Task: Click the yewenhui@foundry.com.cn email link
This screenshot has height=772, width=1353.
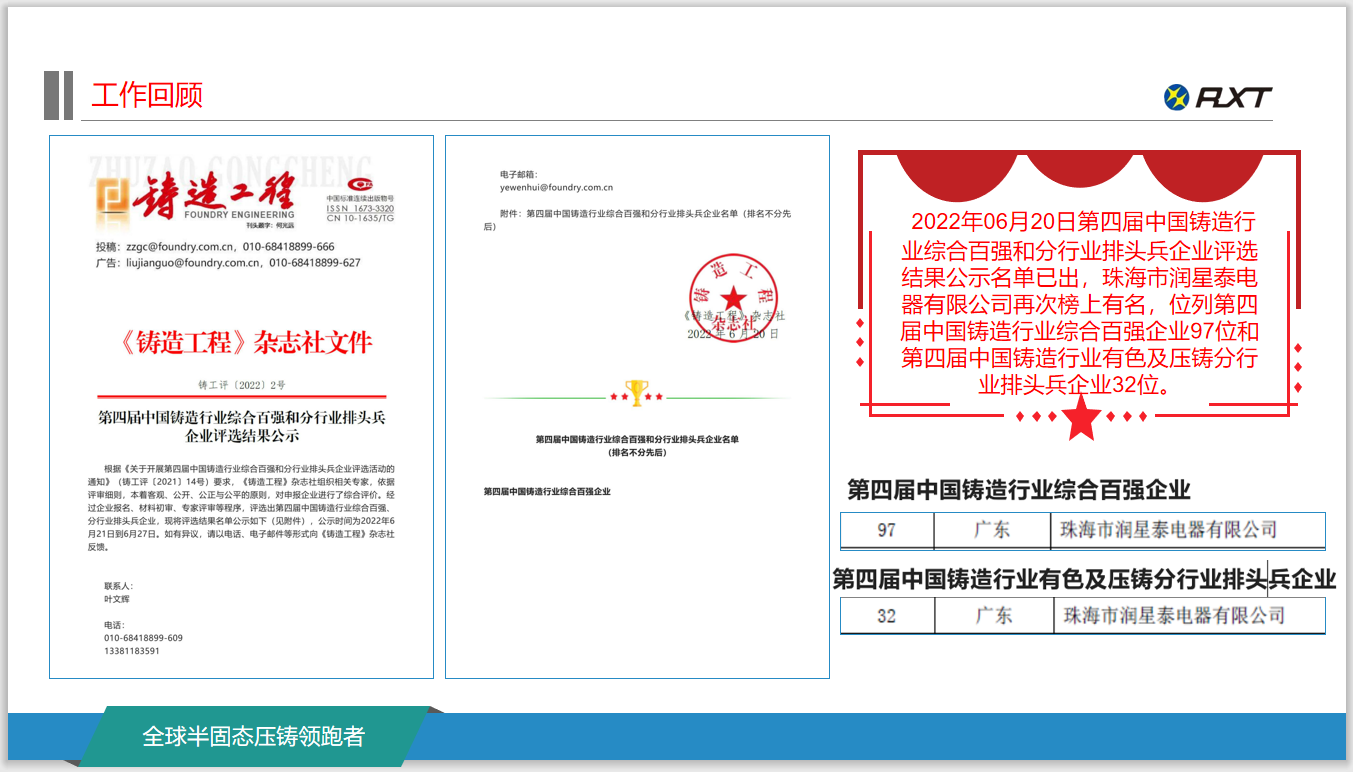Action: point(556,187)
